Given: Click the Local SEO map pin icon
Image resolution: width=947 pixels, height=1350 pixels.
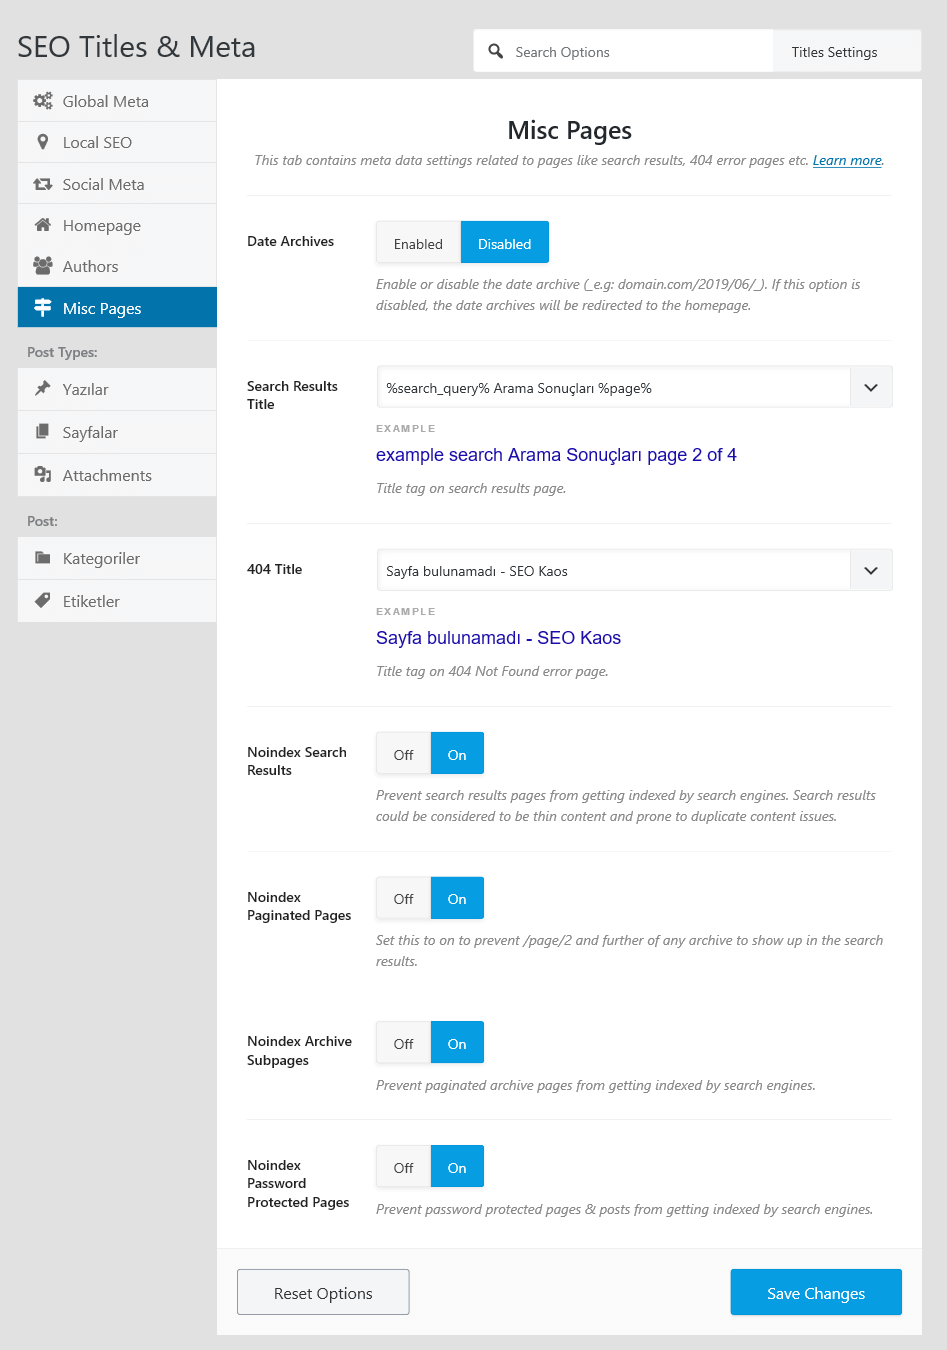Looking at the screenshot, I should click(42, 142).
